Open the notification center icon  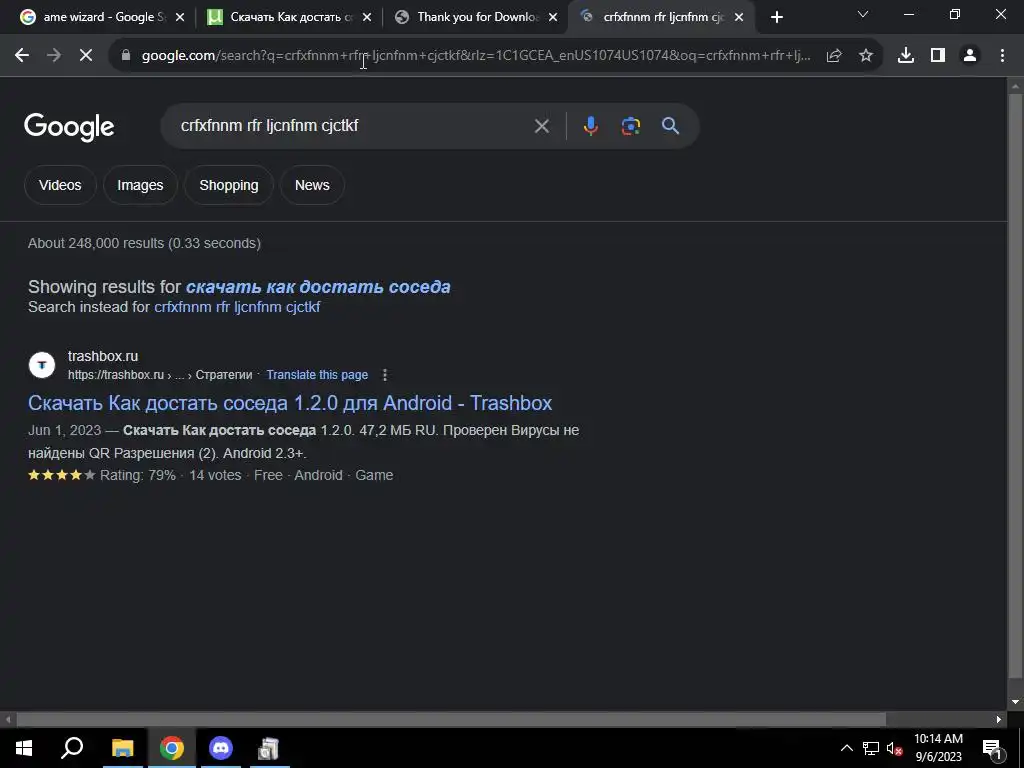(991, 748)
